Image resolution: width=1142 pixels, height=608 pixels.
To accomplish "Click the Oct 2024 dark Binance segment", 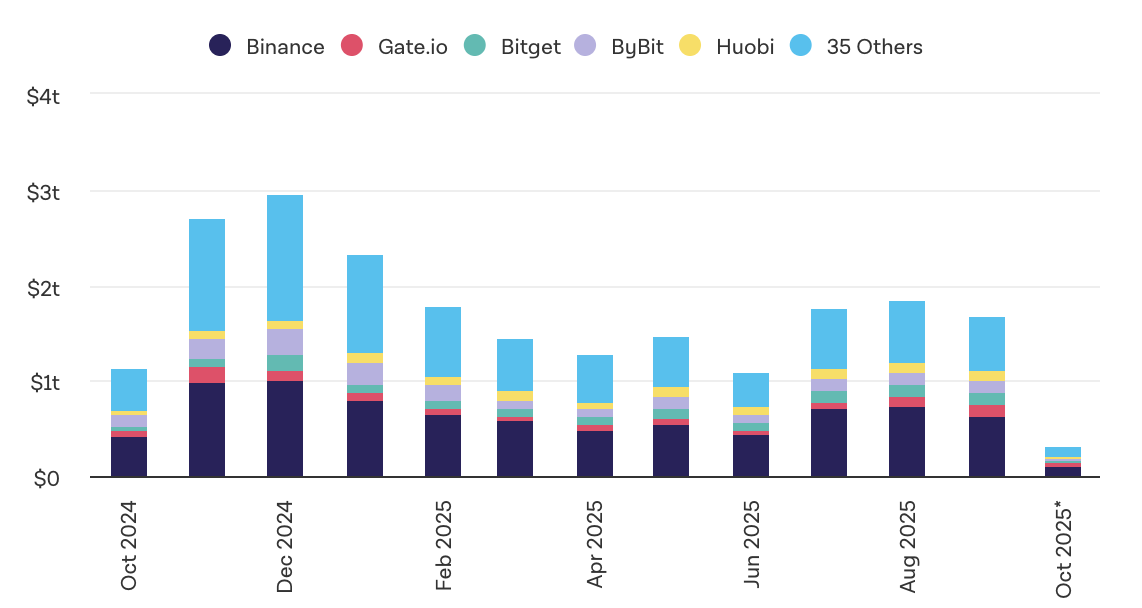I will pyautogui.click(x=129, y=457).
